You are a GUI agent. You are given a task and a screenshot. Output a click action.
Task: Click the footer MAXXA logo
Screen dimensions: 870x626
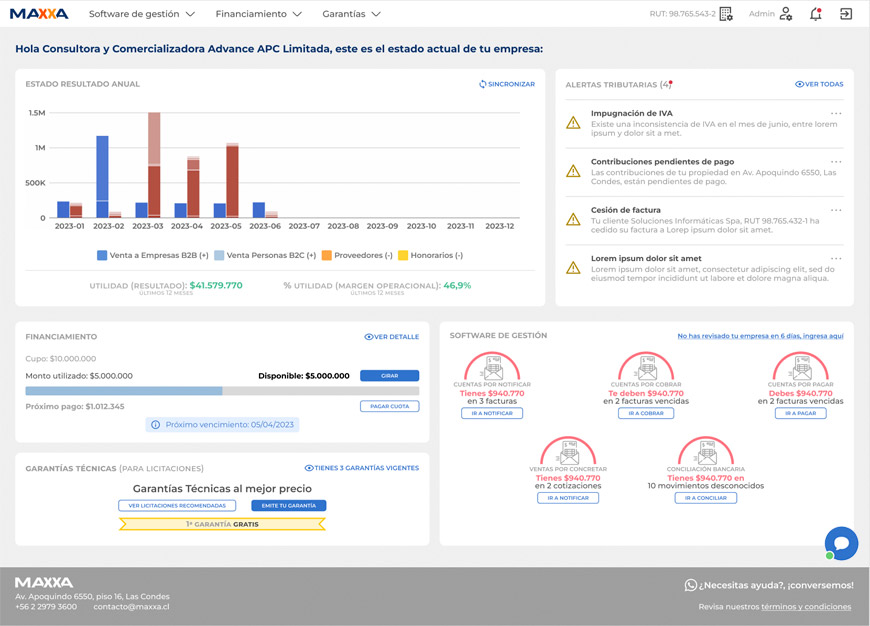(44, 583)
